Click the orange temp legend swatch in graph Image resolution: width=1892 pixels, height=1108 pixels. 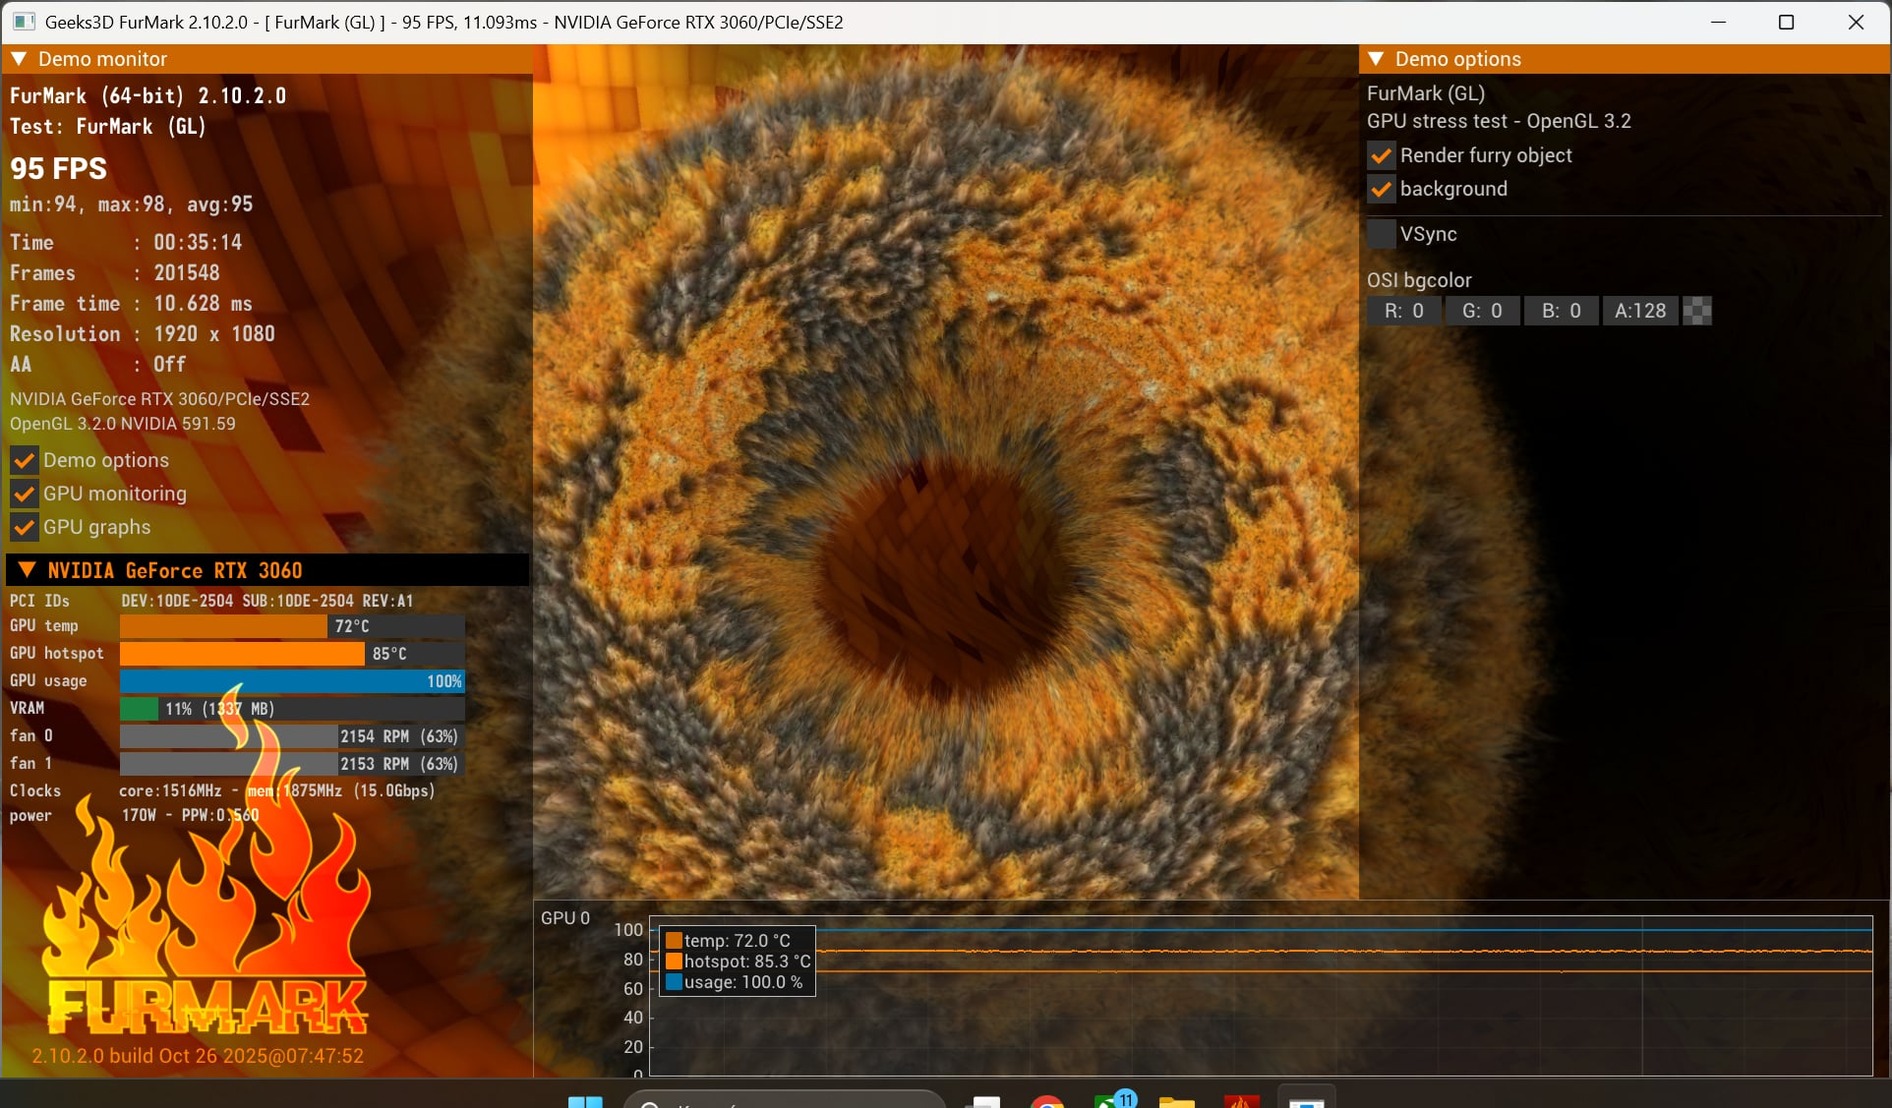674,941
